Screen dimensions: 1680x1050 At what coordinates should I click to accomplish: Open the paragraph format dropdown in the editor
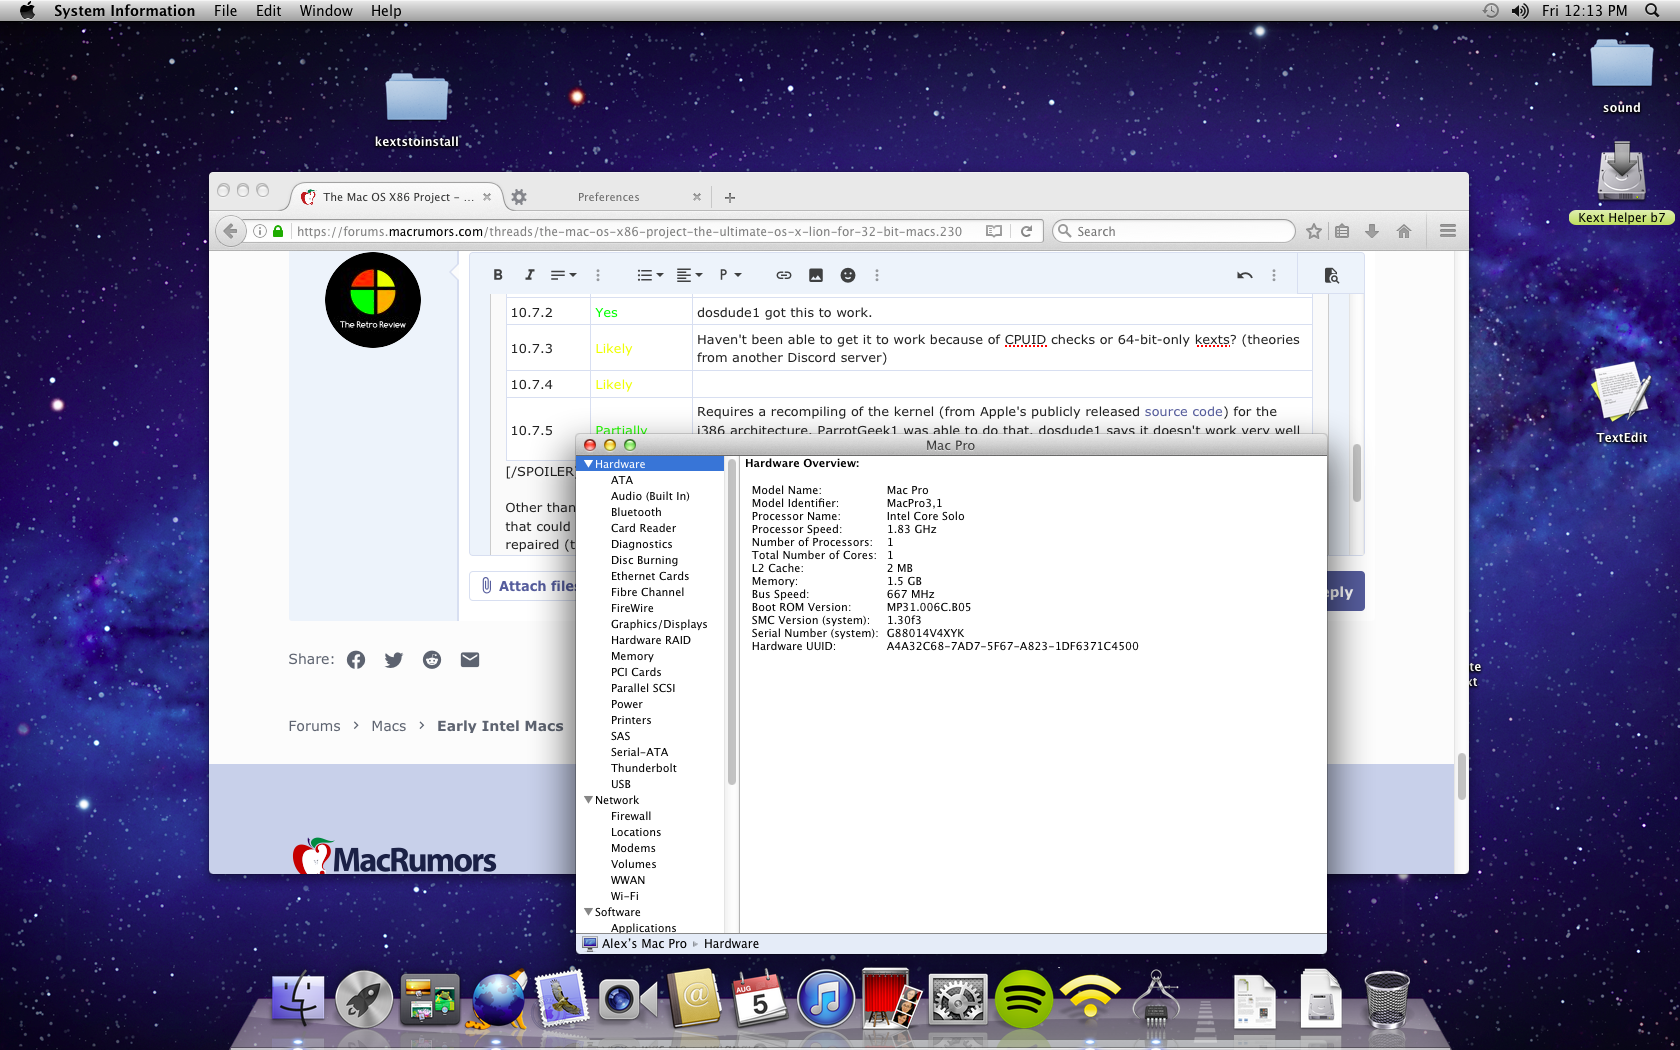pos(730,275)
